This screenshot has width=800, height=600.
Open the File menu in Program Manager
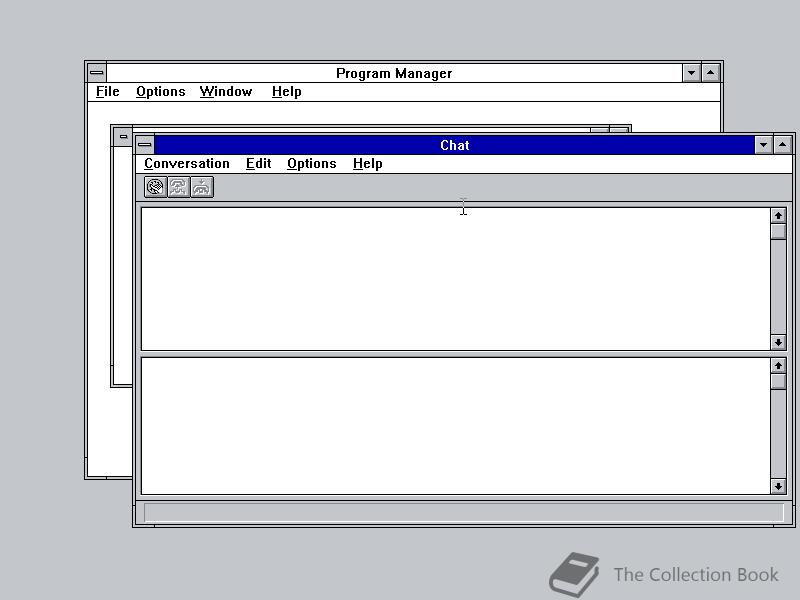[x=108, y=92]
